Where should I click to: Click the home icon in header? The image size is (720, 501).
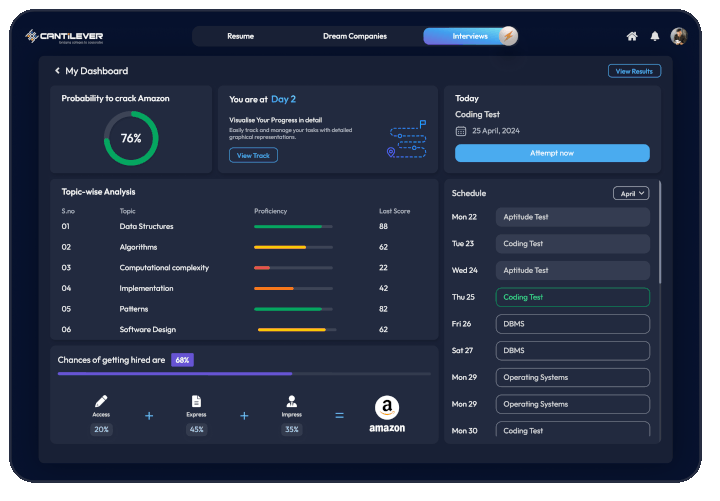pos(632,36)
